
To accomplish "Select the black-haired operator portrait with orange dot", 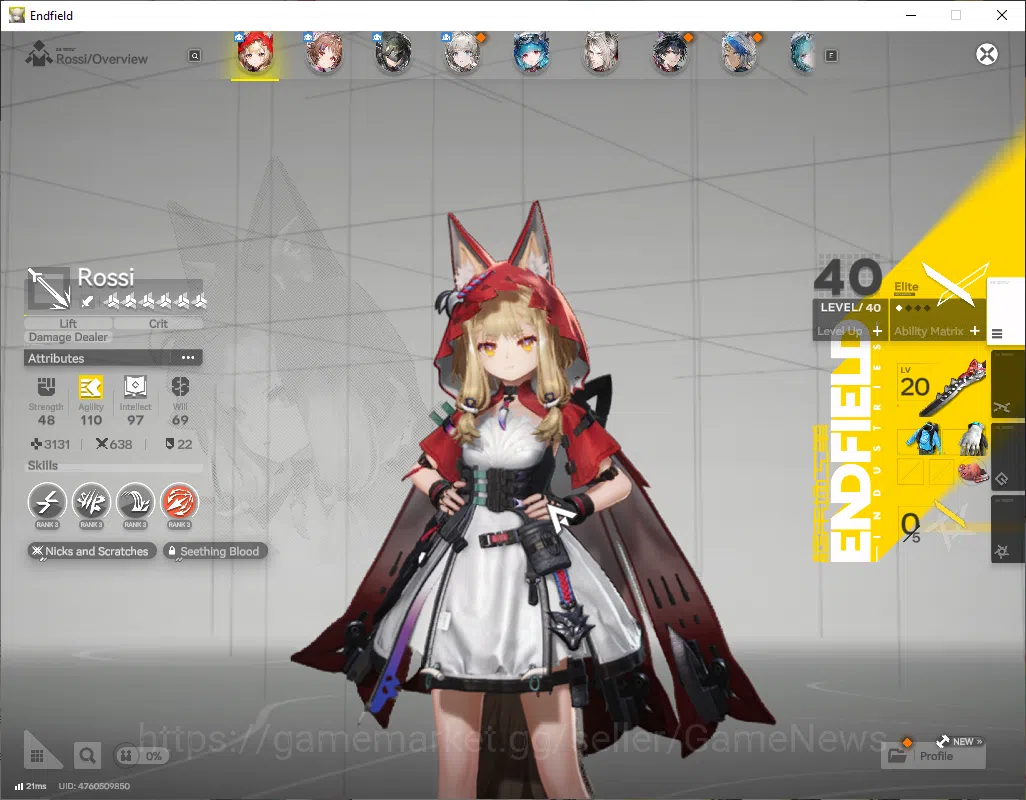I will 670,53.
